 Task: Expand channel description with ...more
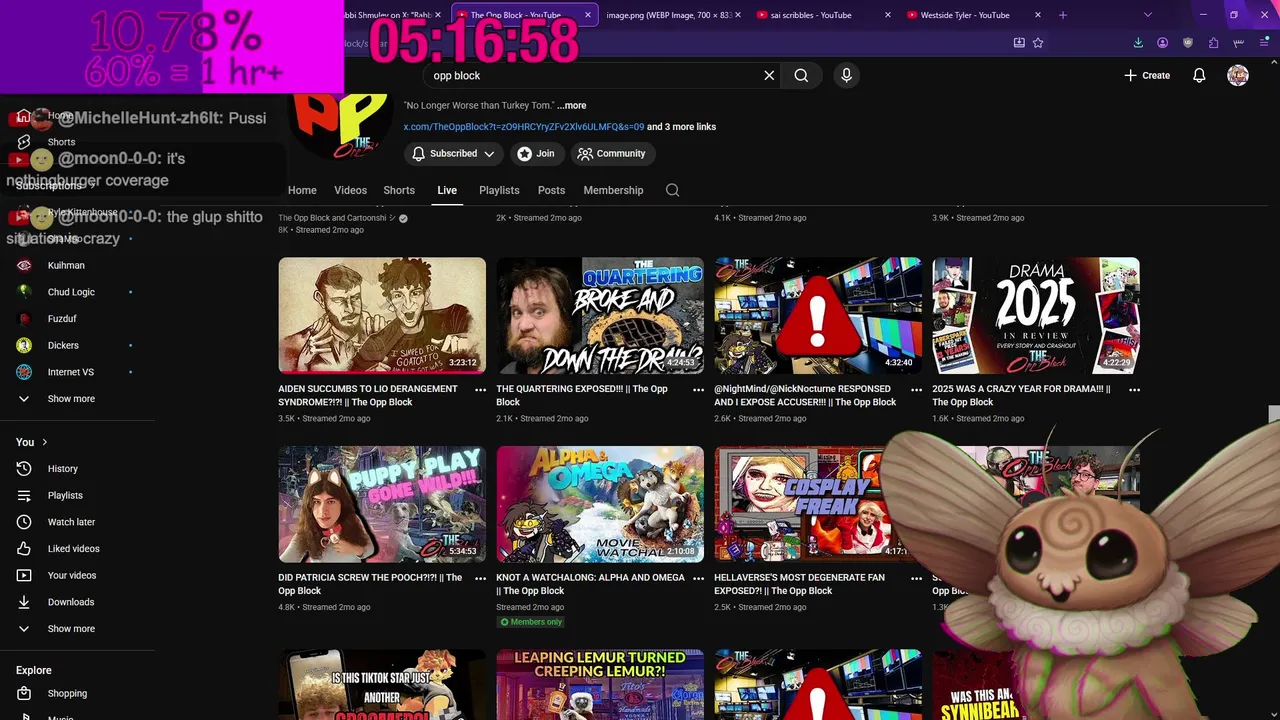coord(572,105)
